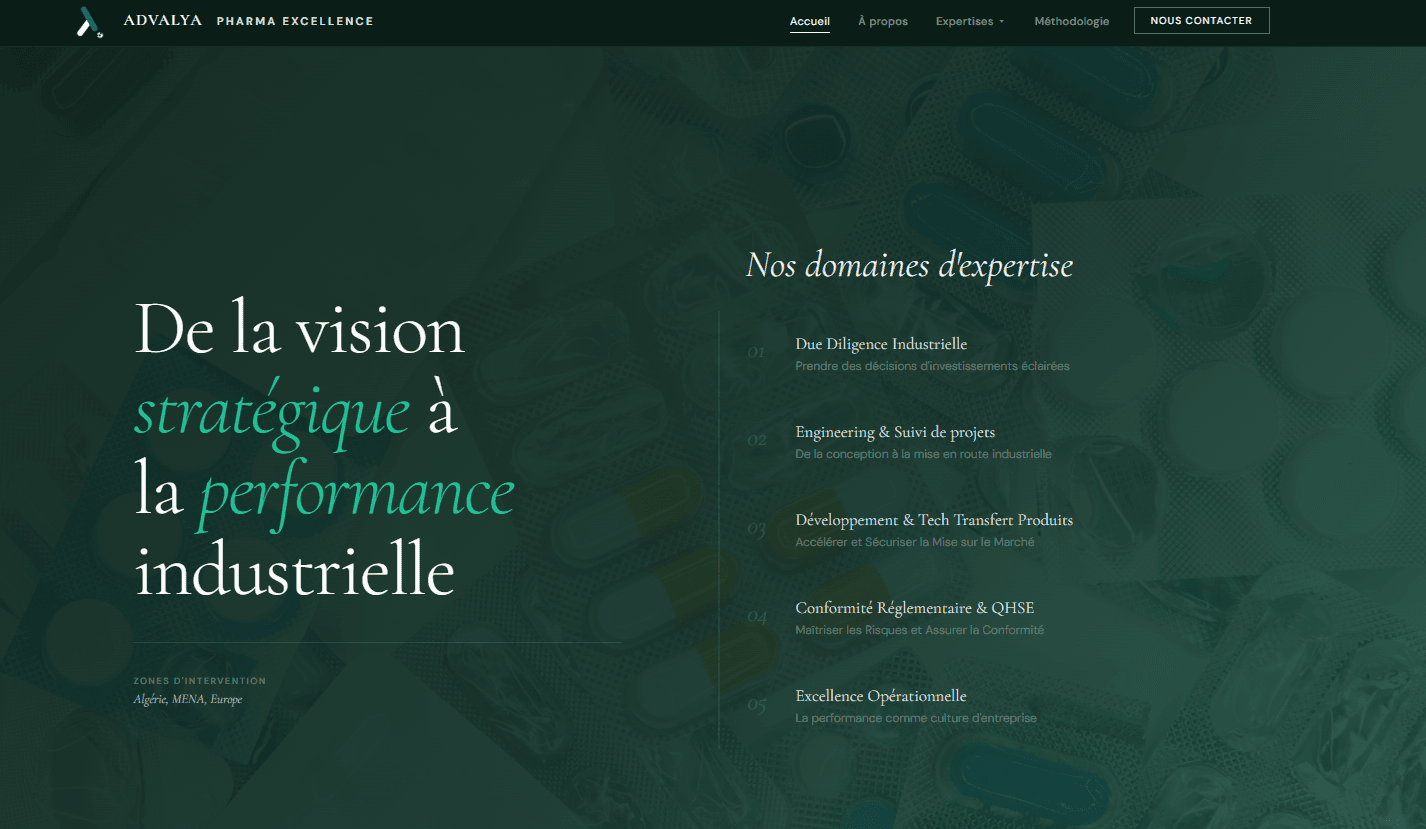
Task: Click the Advalya logo icon
Action: pos(90,21)
